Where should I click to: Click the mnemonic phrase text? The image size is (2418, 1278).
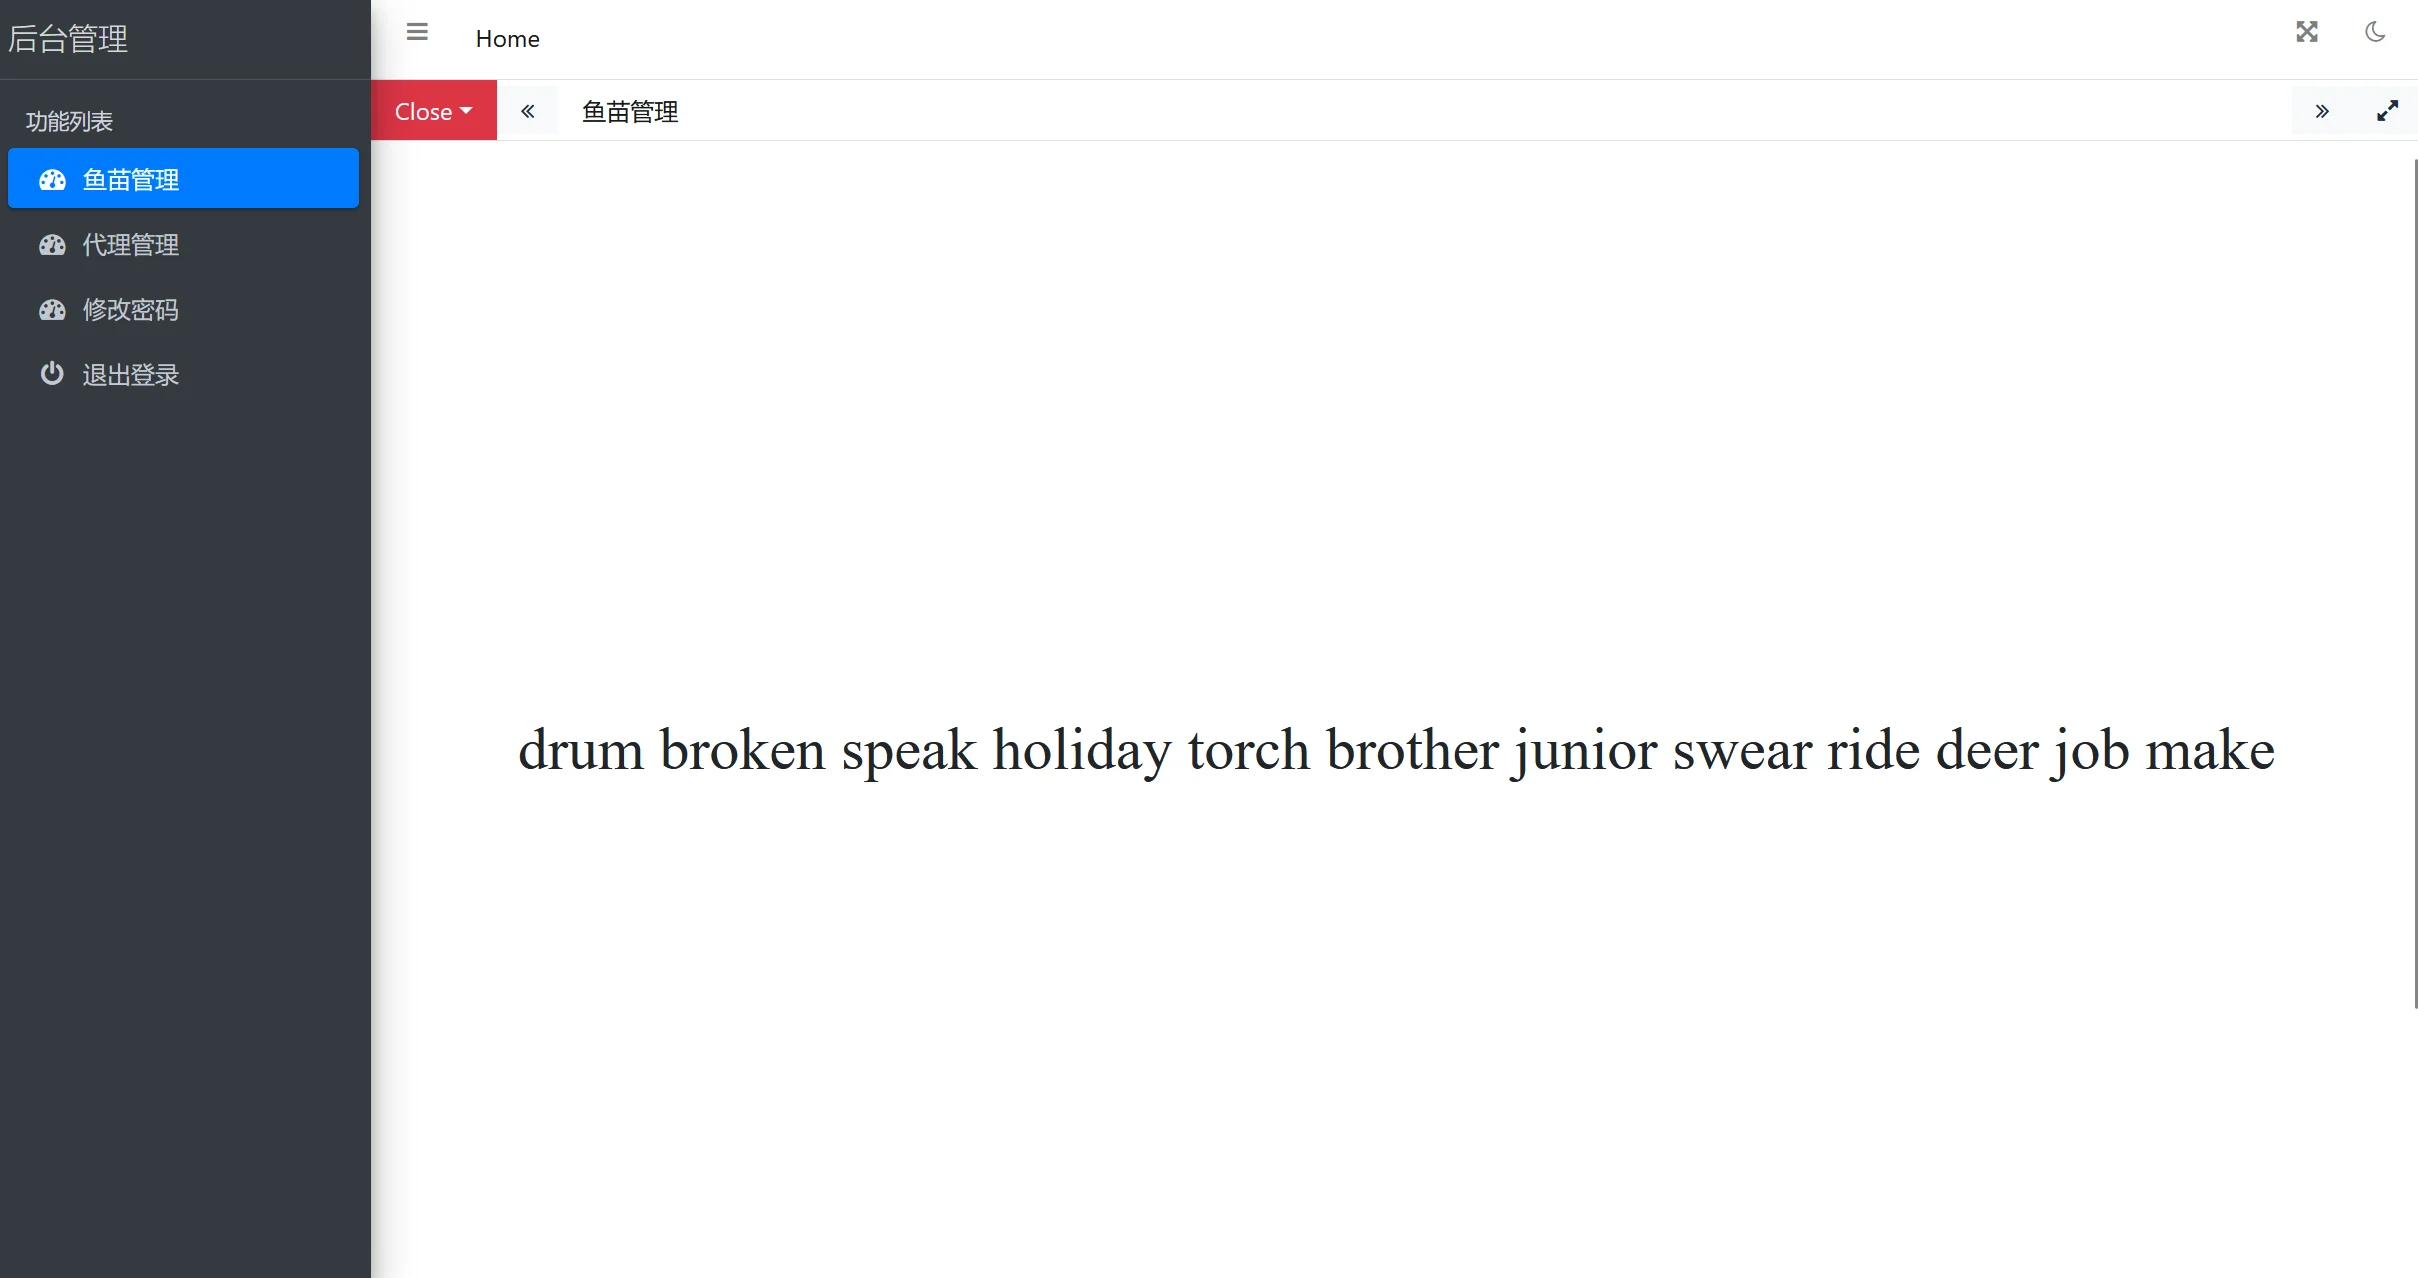(x=1396, y=750)
